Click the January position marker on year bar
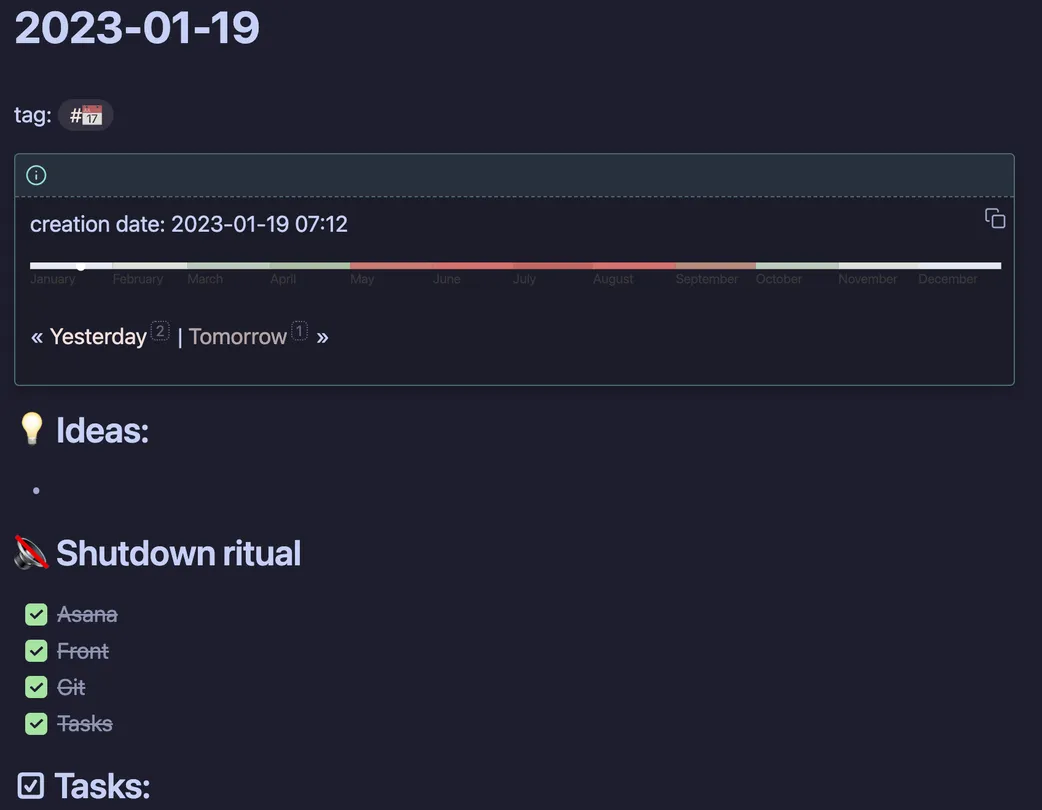Image resolution: width=1042 pixels, height=810 pixels. click(81, 266)
